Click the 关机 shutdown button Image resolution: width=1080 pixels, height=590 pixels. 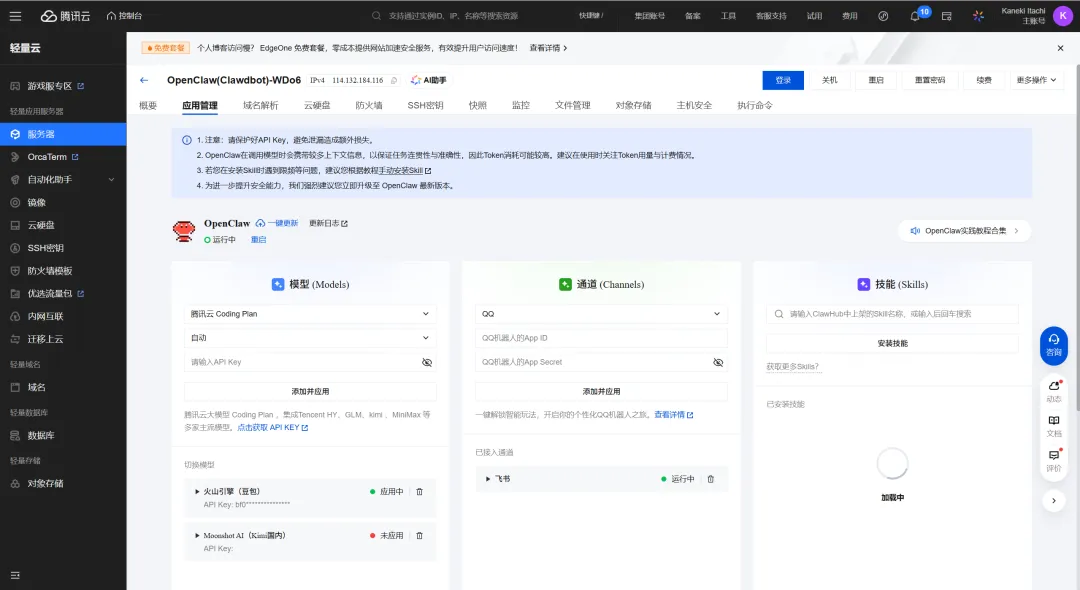click(x=829, y=80)
